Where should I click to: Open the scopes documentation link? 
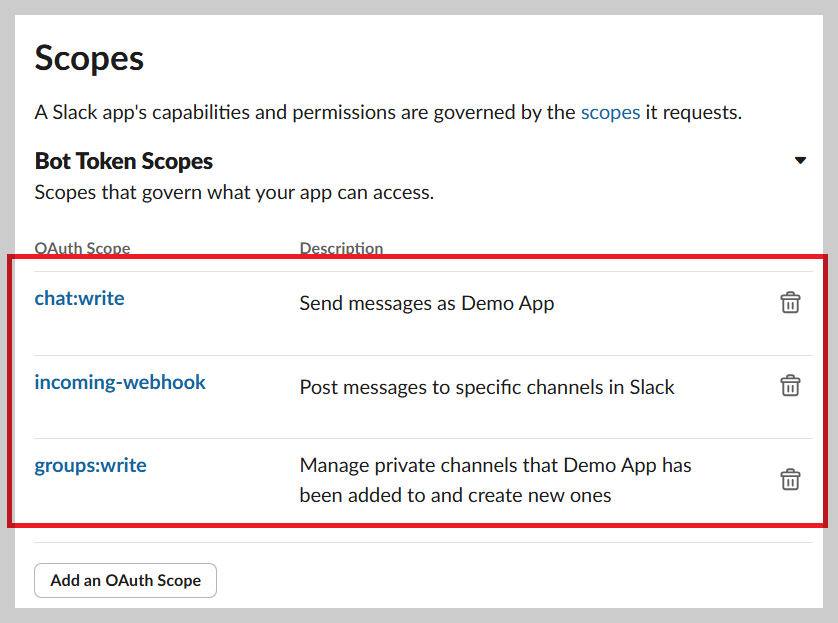click(x=610, y=112)
